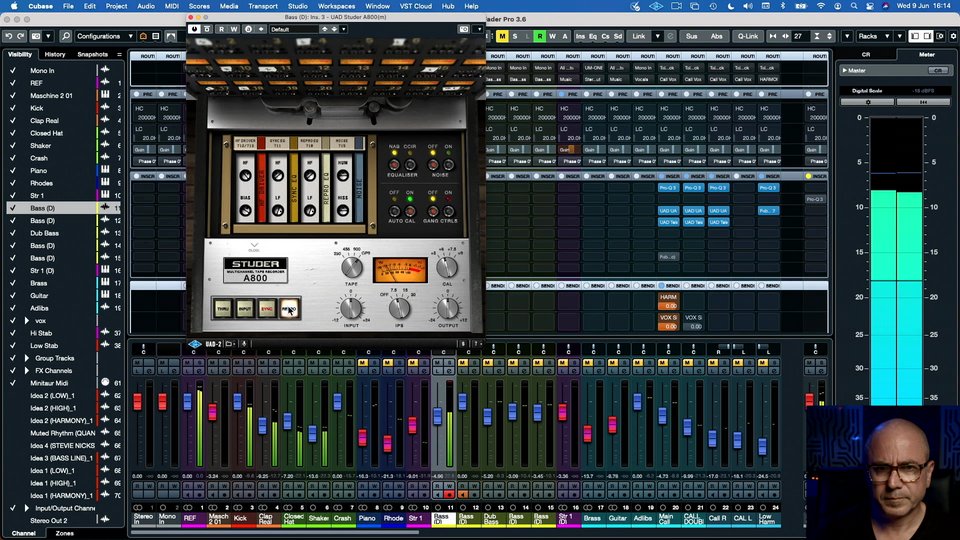
Task: Open the Racks dropdown
Action: pos(874,36)
